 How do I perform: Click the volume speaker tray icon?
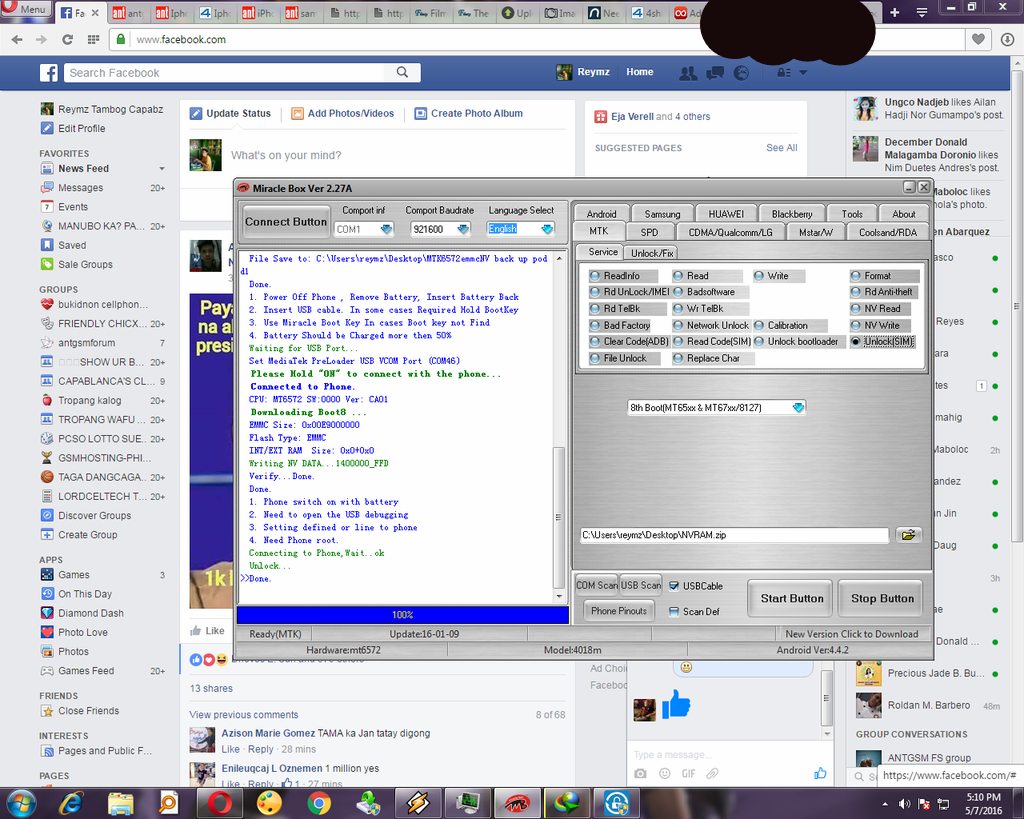tap(904, 804)
